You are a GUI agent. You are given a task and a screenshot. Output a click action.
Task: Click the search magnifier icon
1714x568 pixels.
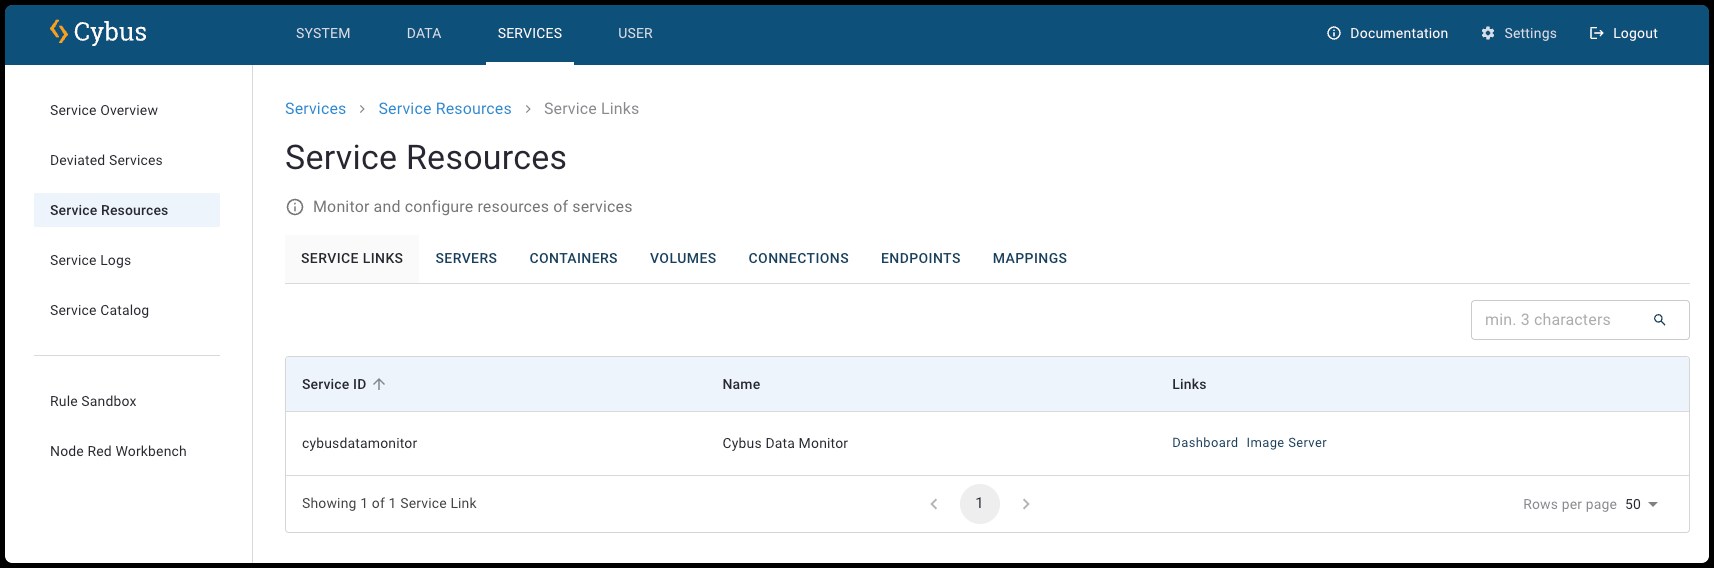pyautogui.click(x=1659, y=320)
